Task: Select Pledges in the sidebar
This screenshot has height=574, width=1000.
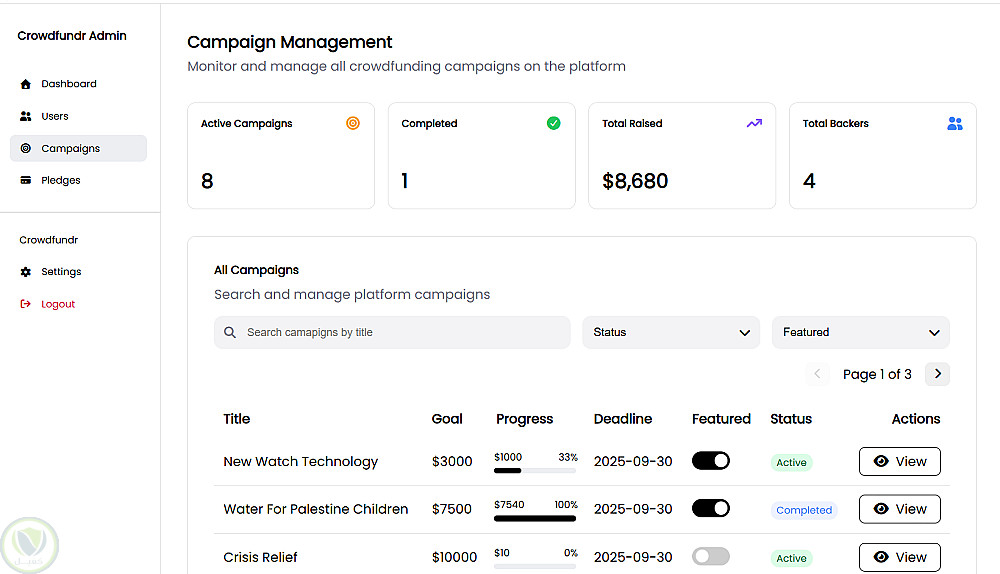Action: coord(60,181)
